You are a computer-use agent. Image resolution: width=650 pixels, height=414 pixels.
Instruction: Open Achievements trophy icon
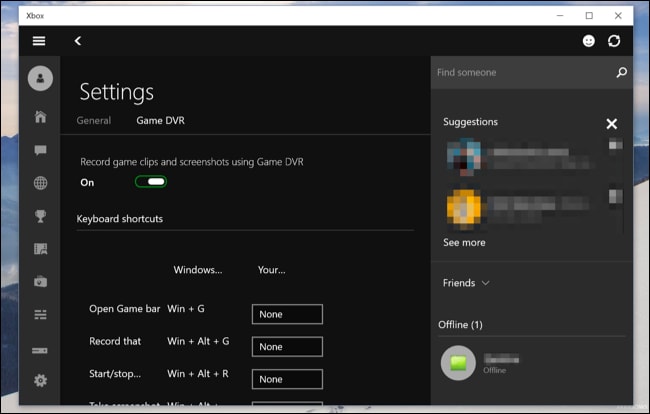[40, 216]
